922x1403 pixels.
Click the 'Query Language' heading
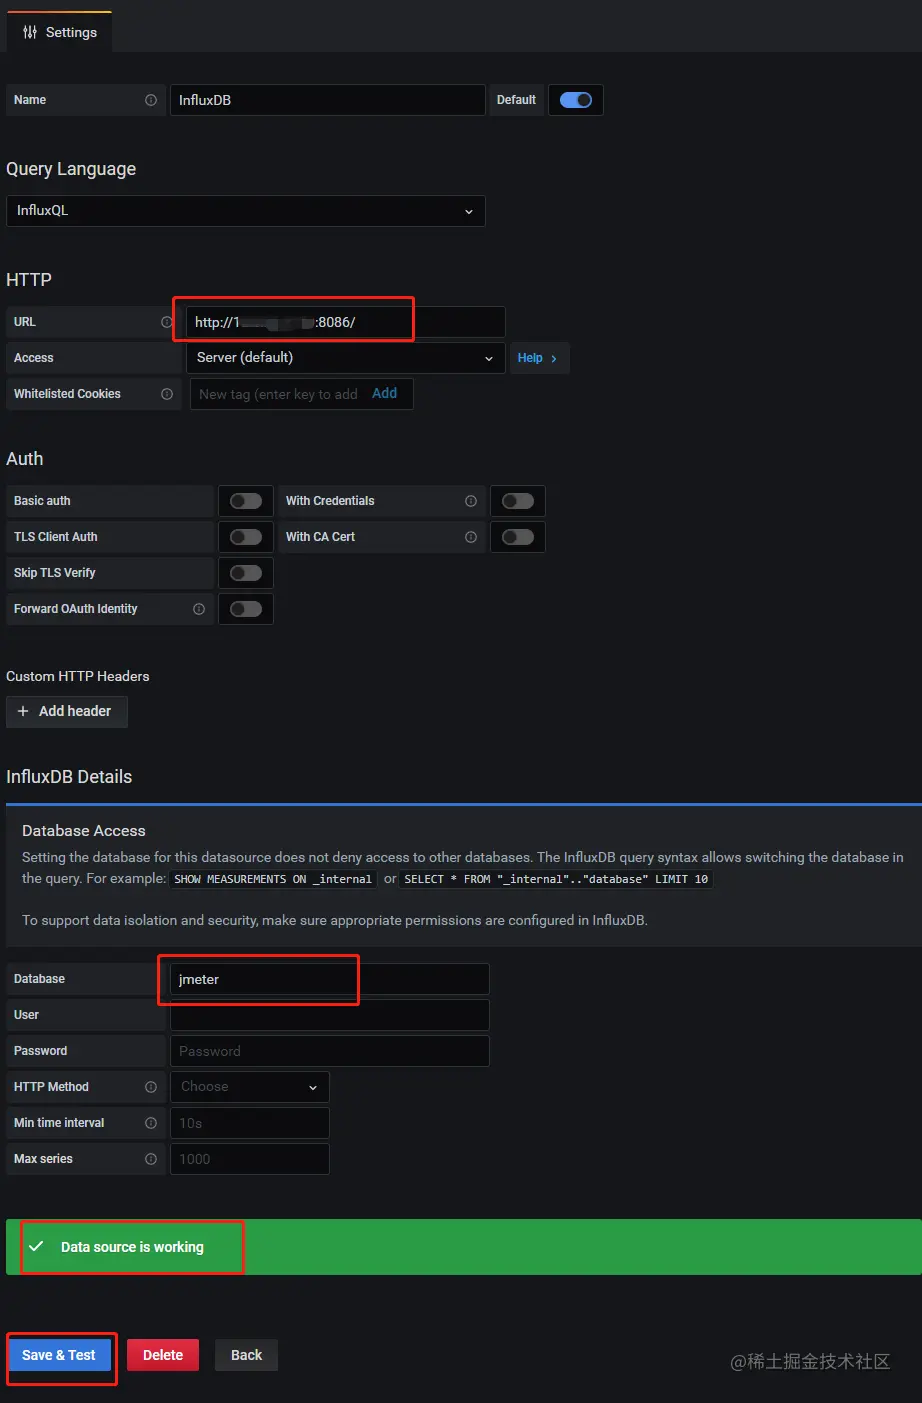[x=71, y=169]
